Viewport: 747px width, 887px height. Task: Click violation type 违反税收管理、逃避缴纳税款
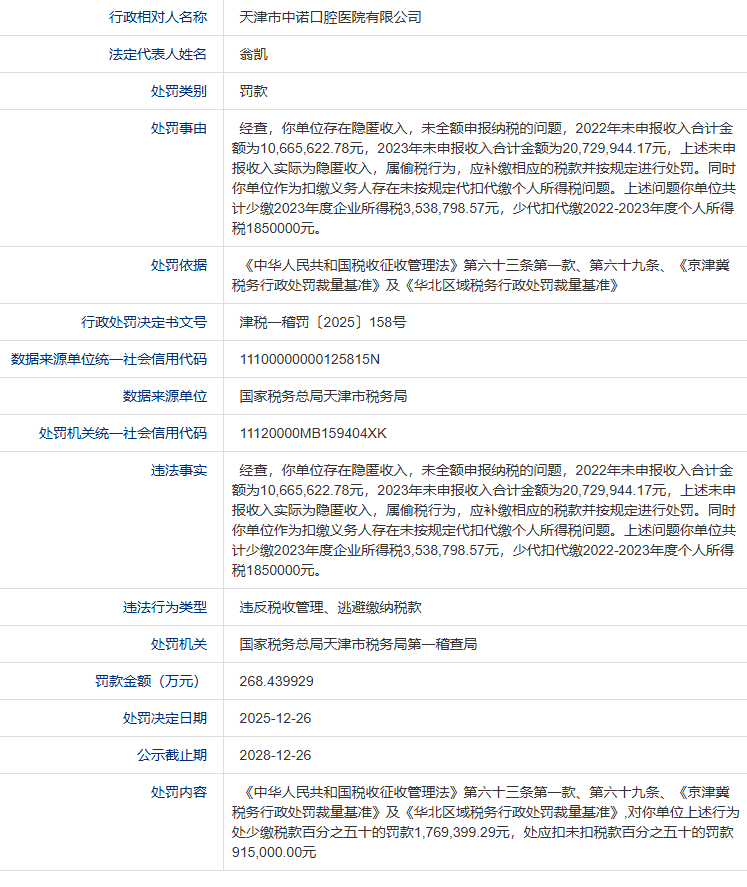point(330,607)
